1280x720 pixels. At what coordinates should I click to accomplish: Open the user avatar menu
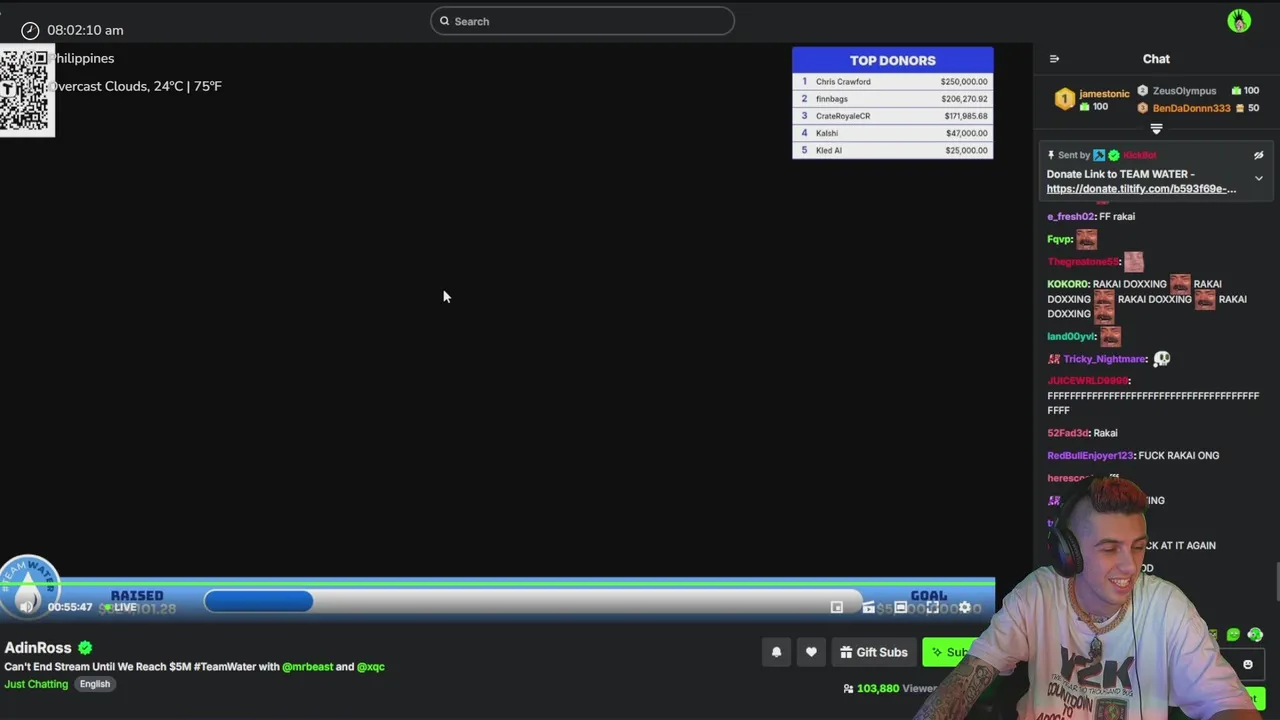[x=1239, y=21]
